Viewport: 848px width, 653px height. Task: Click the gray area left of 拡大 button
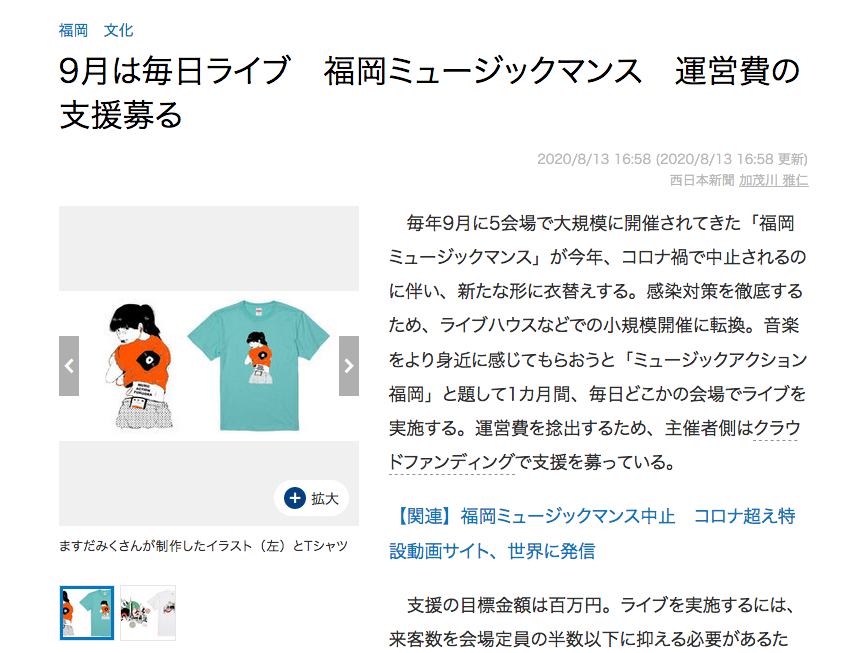167,483
